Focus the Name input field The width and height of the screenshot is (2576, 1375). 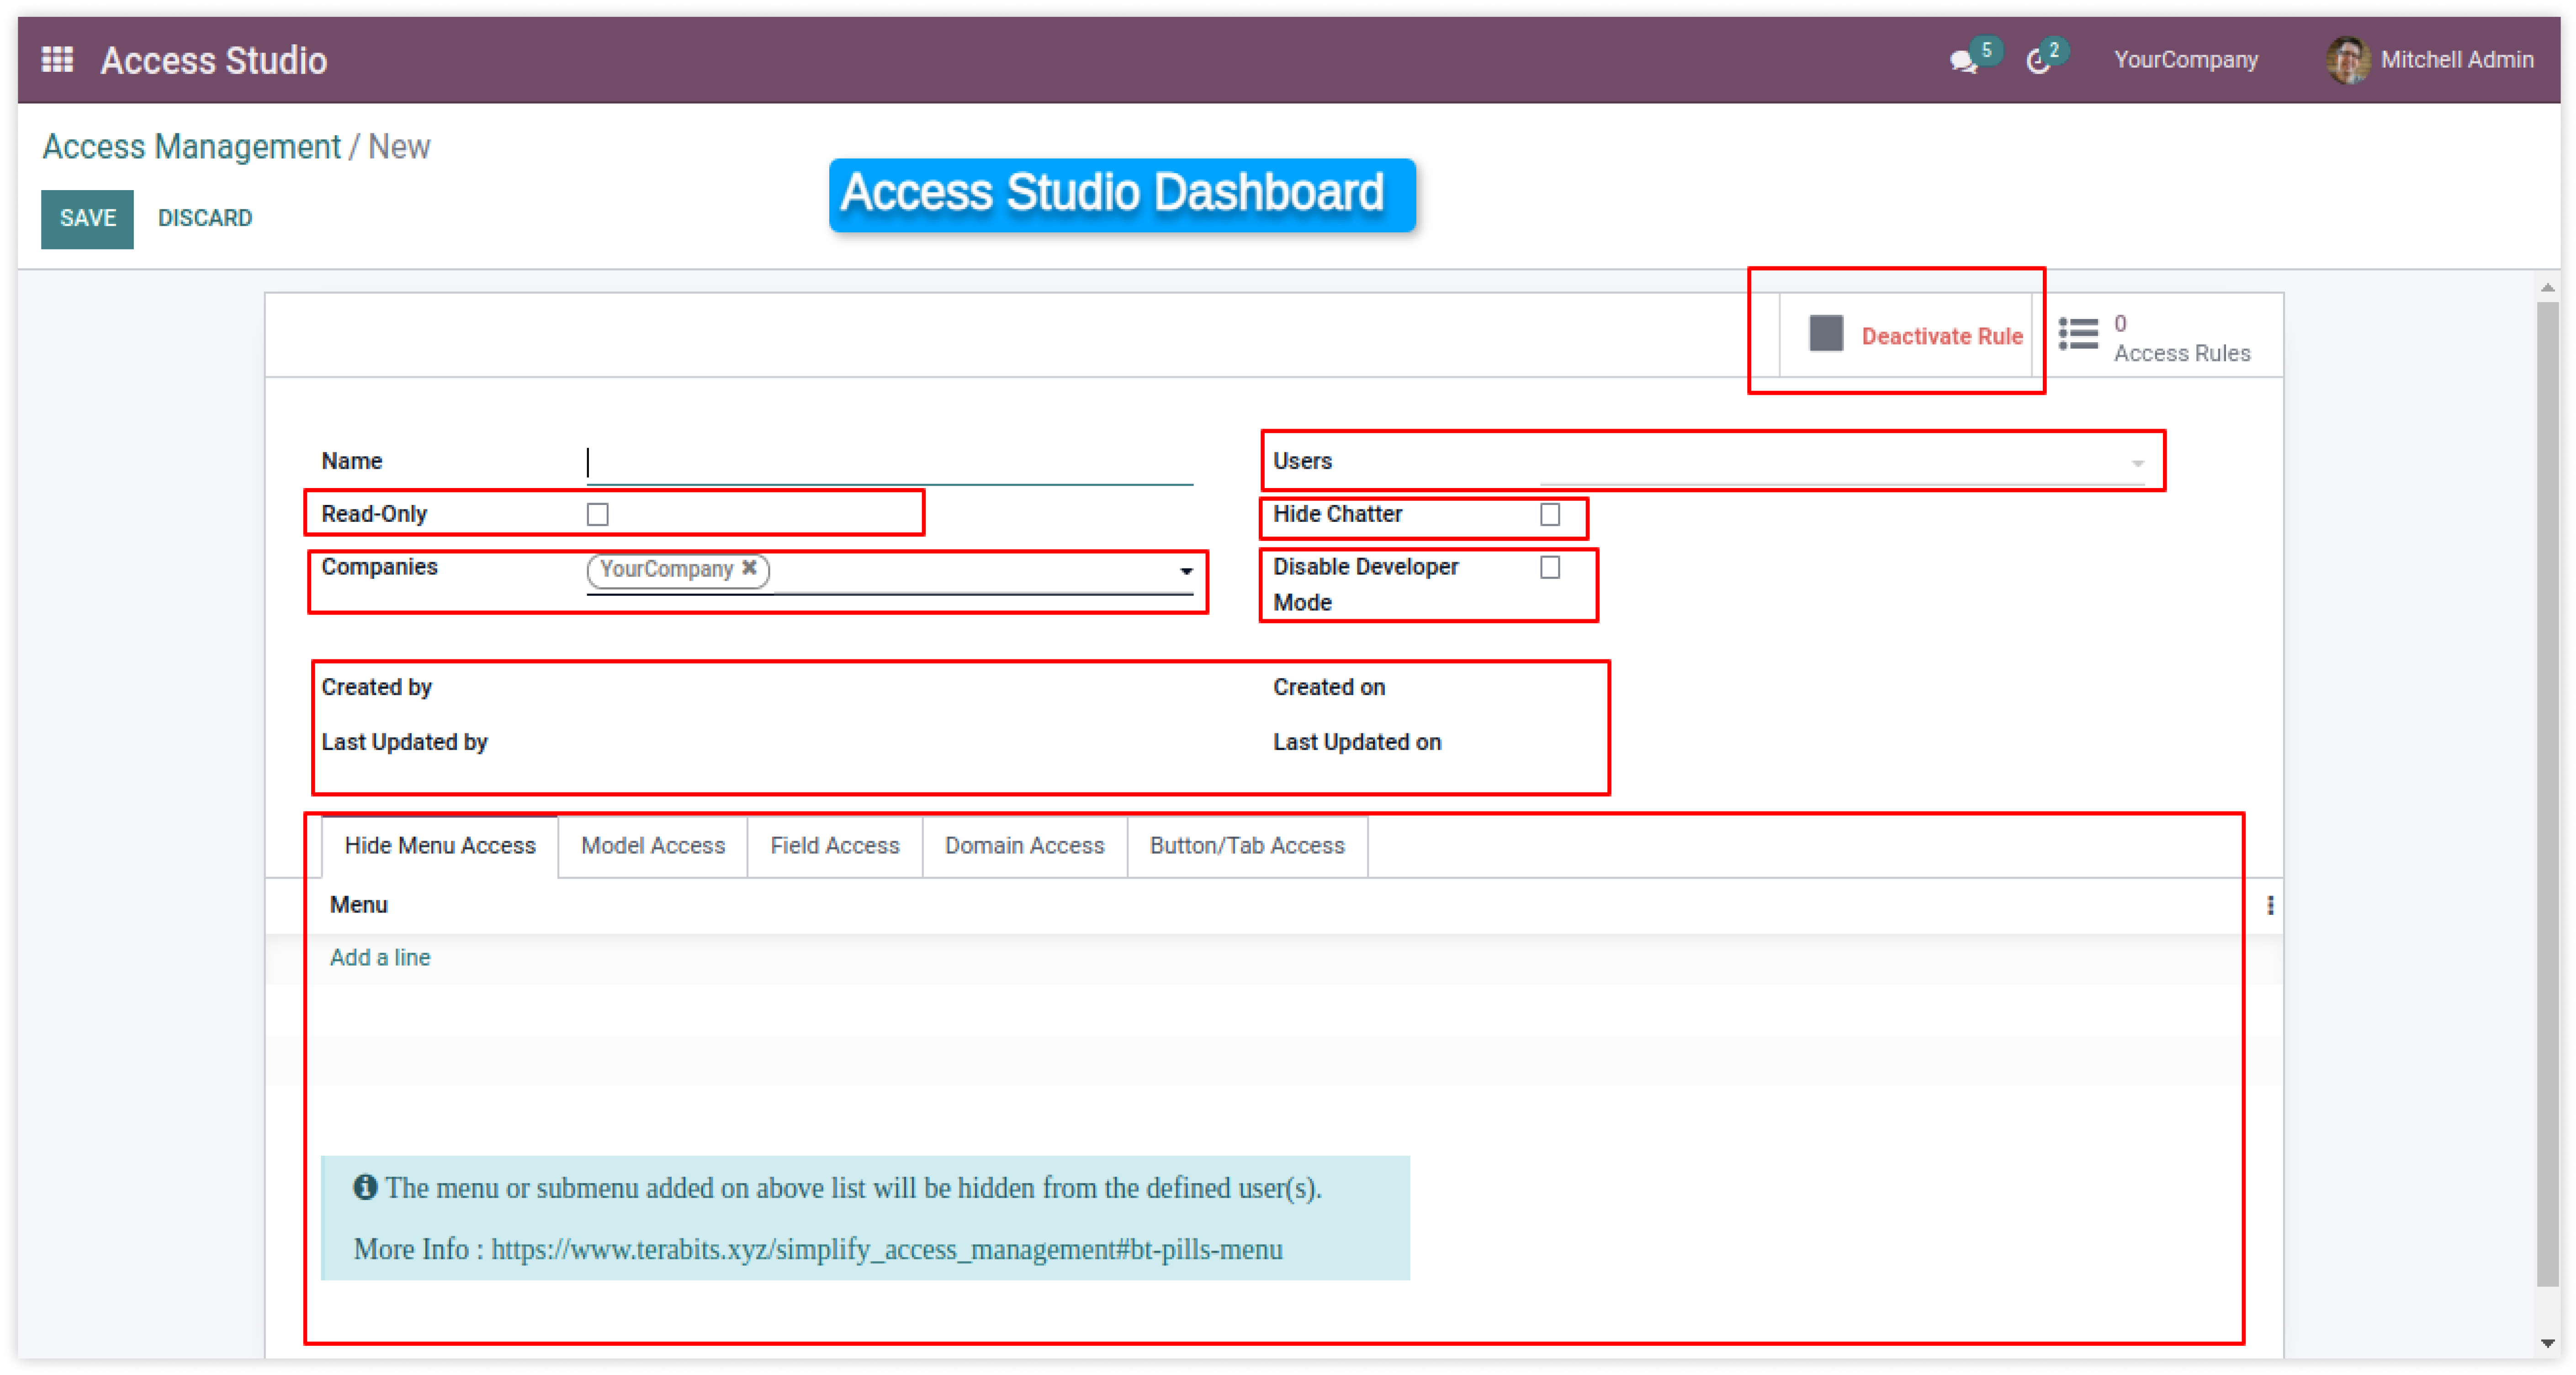pos(890,462)
